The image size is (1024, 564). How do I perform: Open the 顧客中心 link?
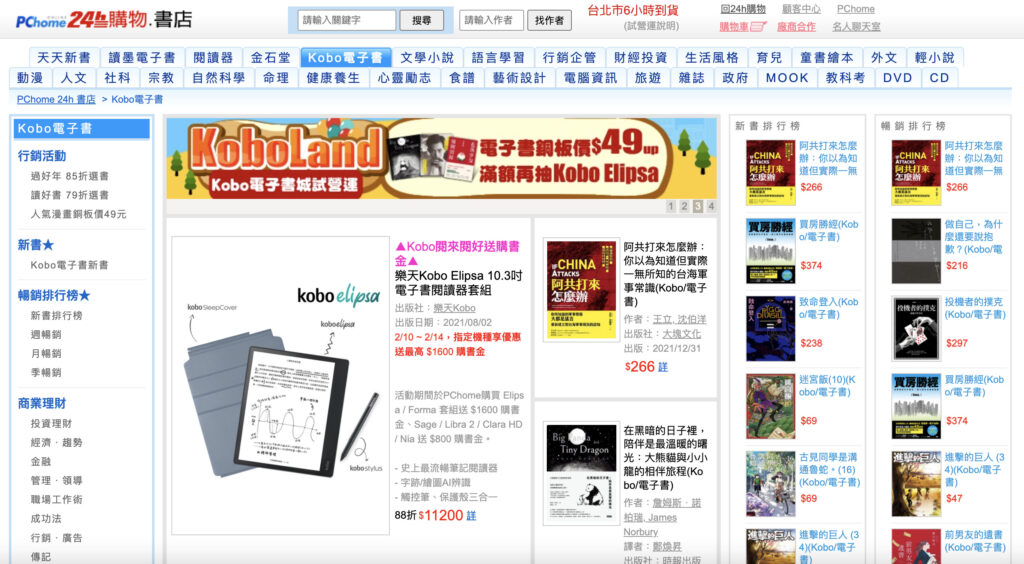coord(801,9)
